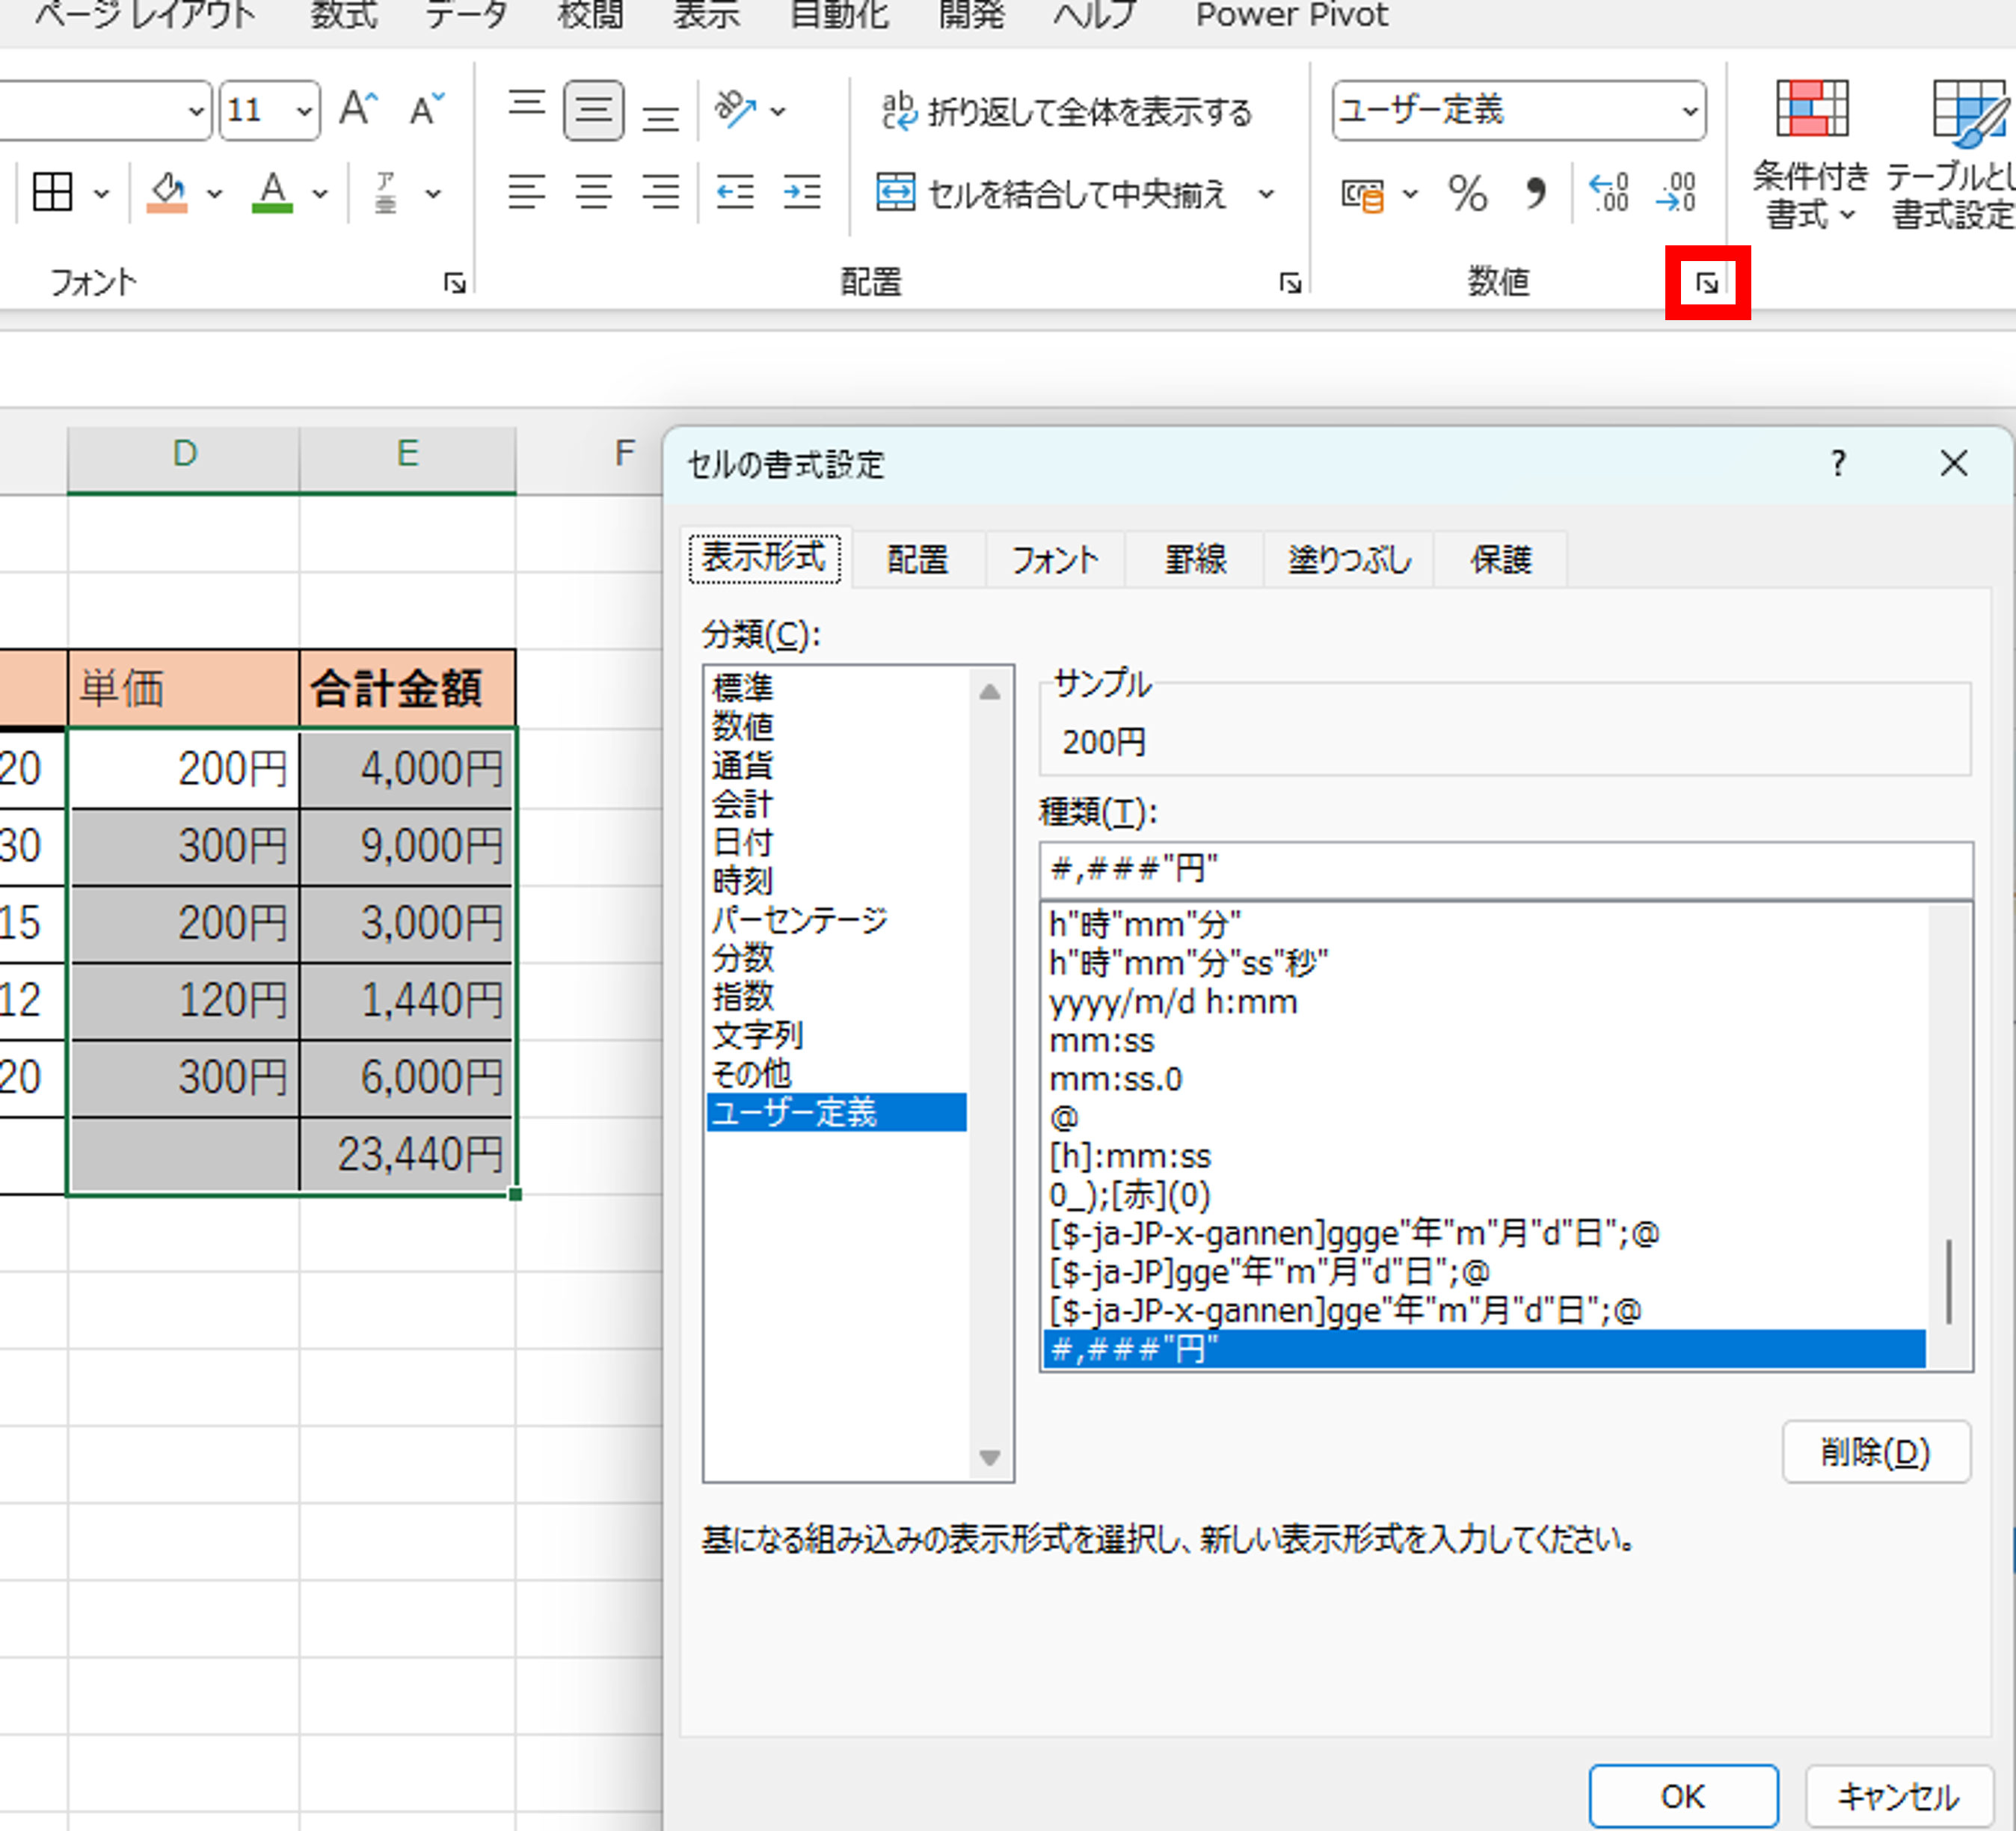Click the phonetic guide (furigana) icon
Viewport: 2016px width, 1831px height.
[386, 192]
